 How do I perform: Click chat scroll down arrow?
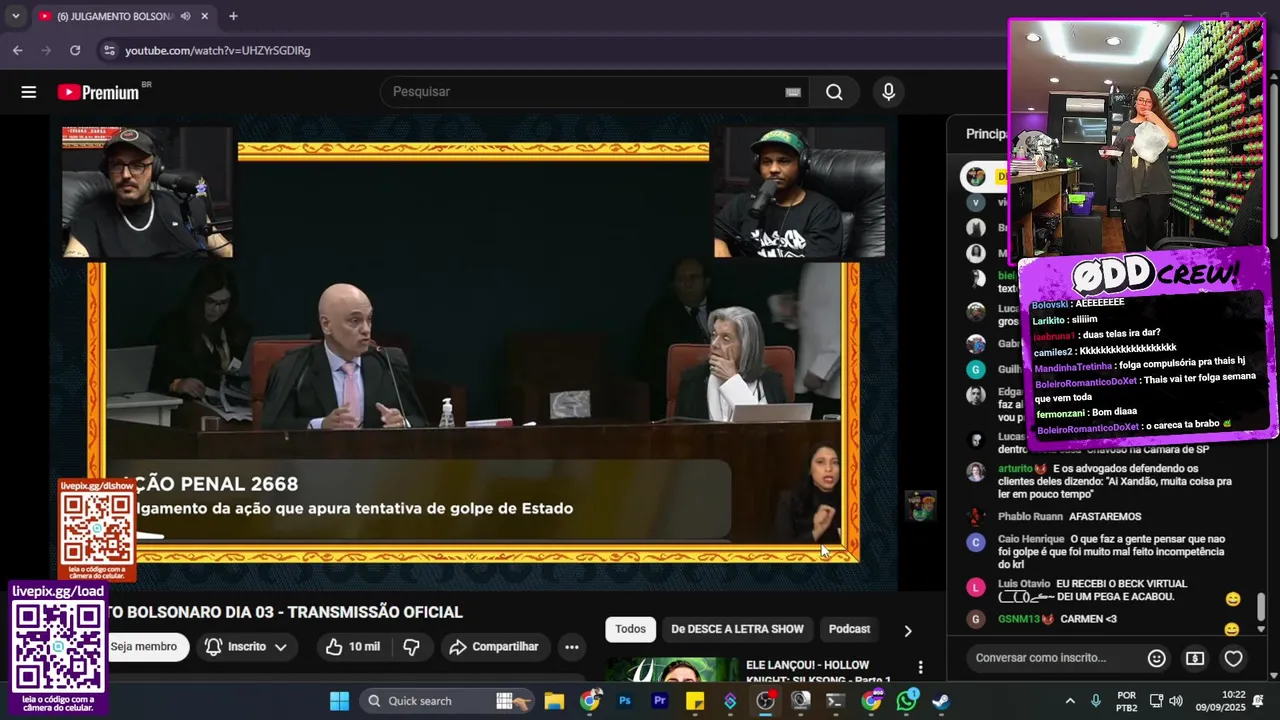click(1261, 629)
